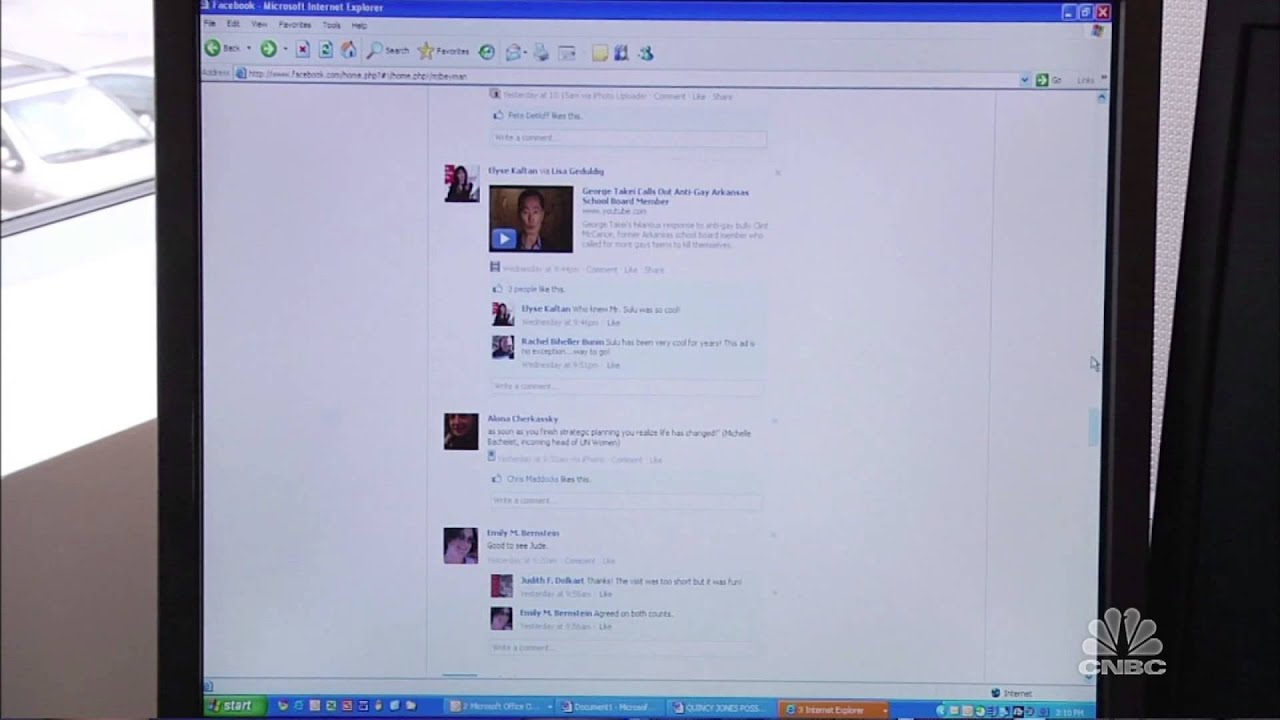Open Judith F. Dolkart's profile link
Image resolution: width=1280 pixels, height=720 pixels.
point(552,581)
